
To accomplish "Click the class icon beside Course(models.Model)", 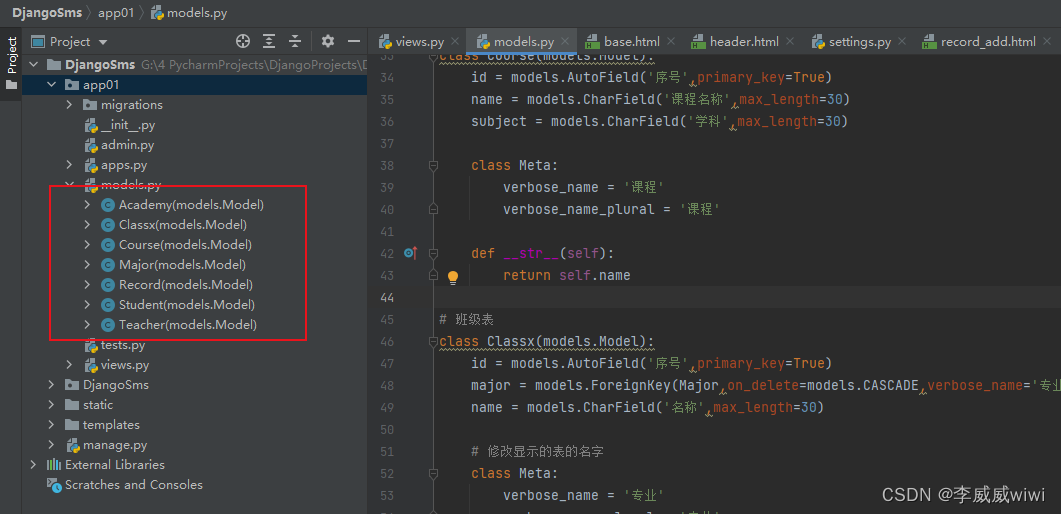I will [x=107, y=245].
